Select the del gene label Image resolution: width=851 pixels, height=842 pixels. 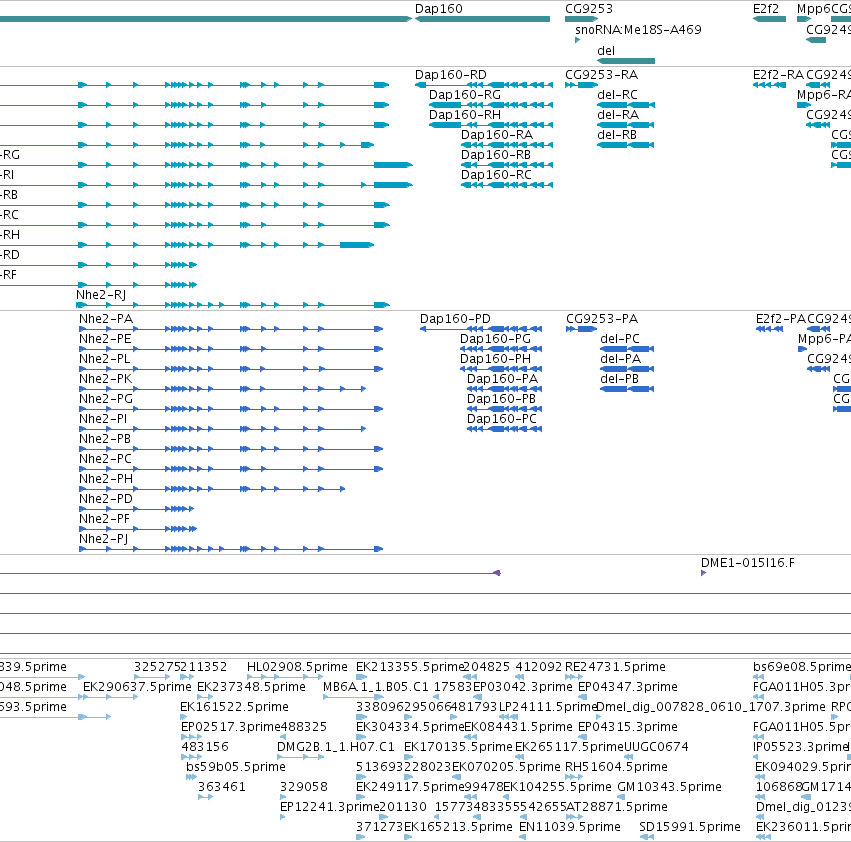606,50
